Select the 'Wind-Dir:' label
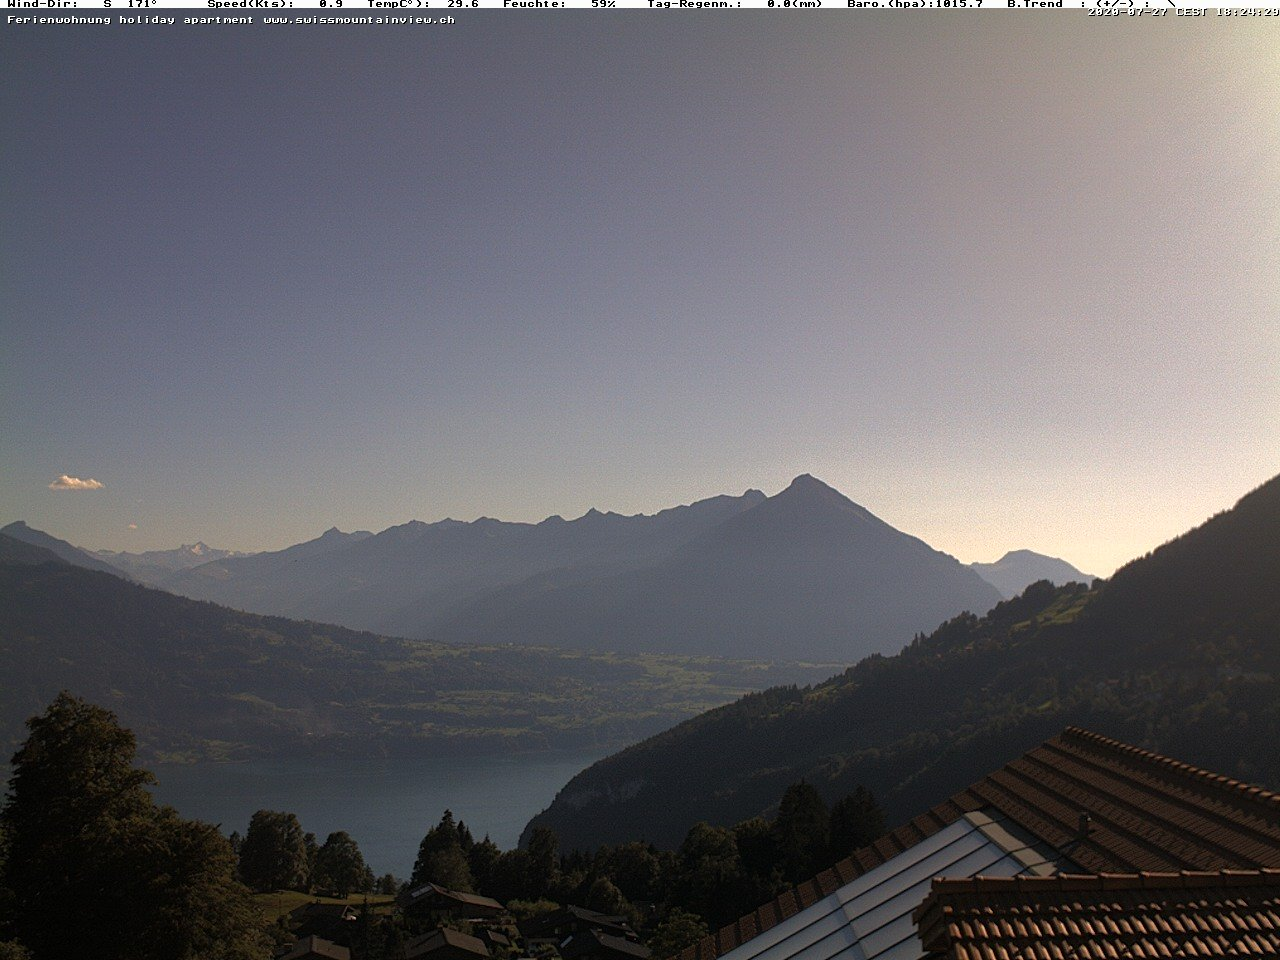This screenshot has width=1280, height=960. click(43, 4)
